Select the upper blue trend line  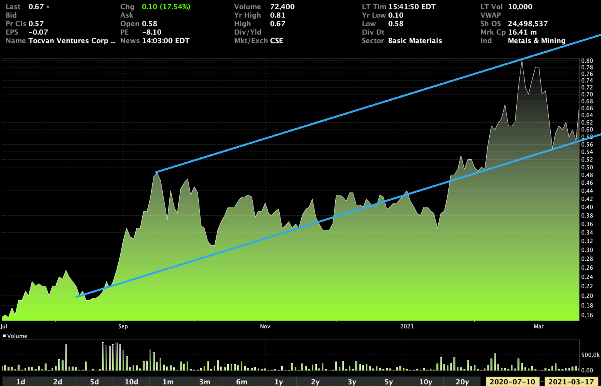point(378,103)
